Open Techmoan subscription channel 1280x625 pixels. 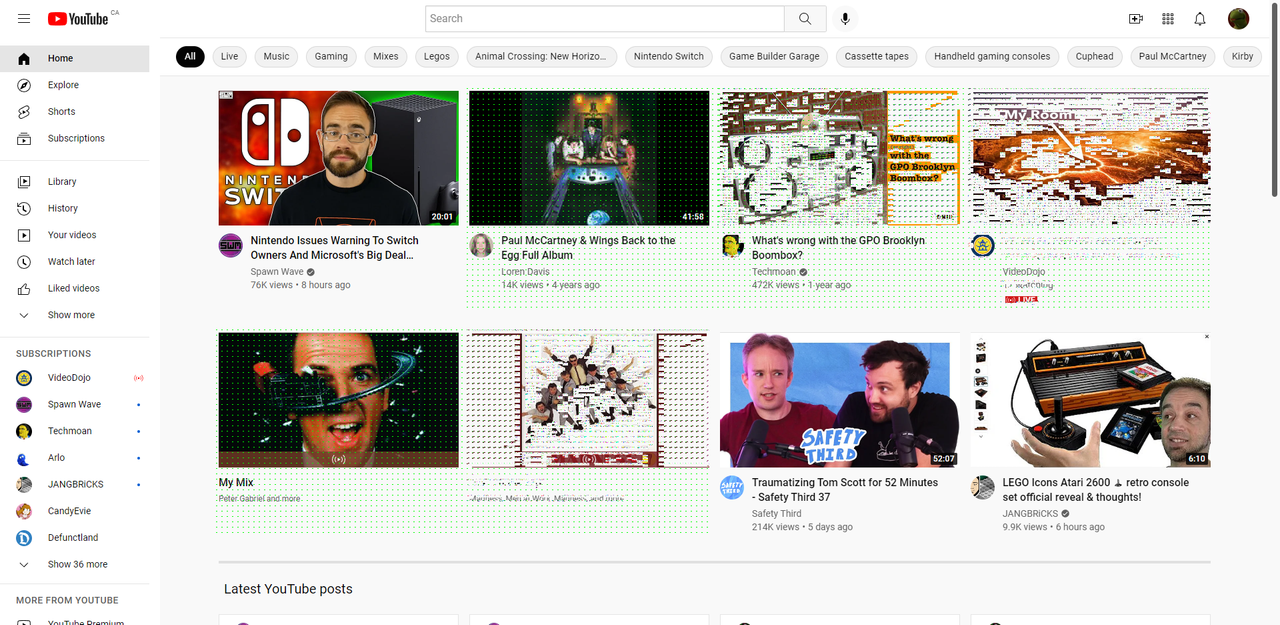tap(75, 431)
